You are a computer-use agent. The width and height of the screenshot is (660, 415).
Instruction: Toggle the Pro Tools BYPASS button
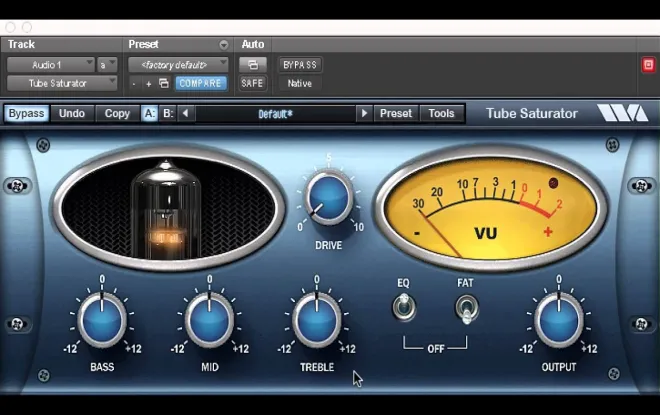pos(300,65)
